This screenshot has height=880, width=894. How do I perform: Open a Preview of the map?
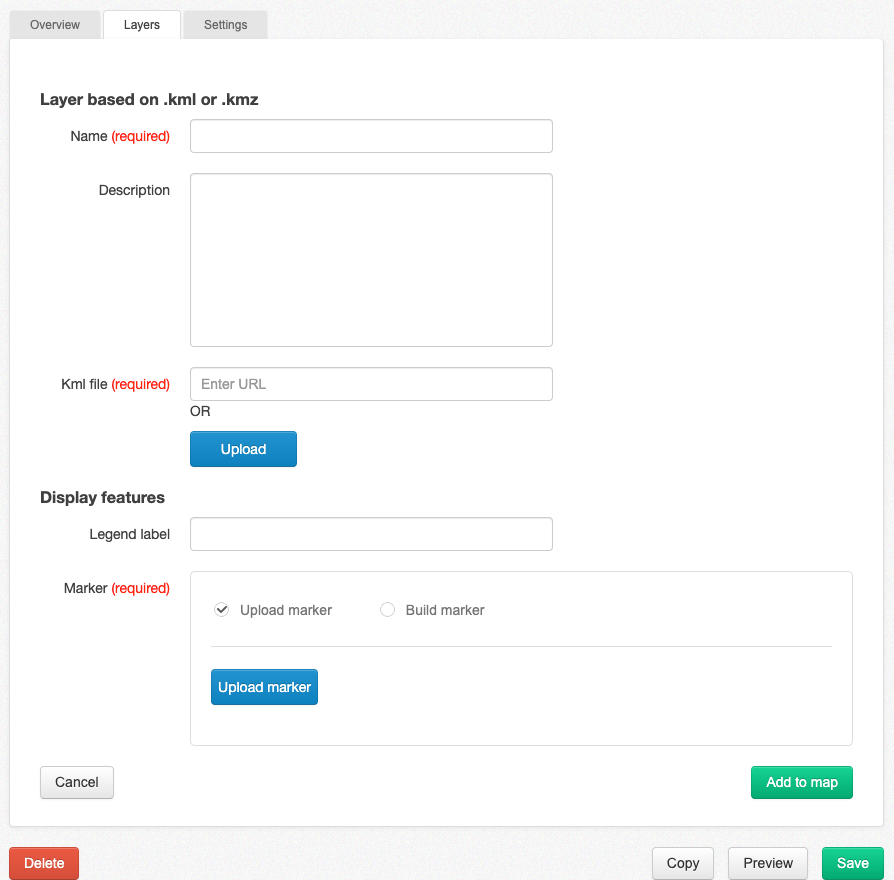[x=767, y=863]
